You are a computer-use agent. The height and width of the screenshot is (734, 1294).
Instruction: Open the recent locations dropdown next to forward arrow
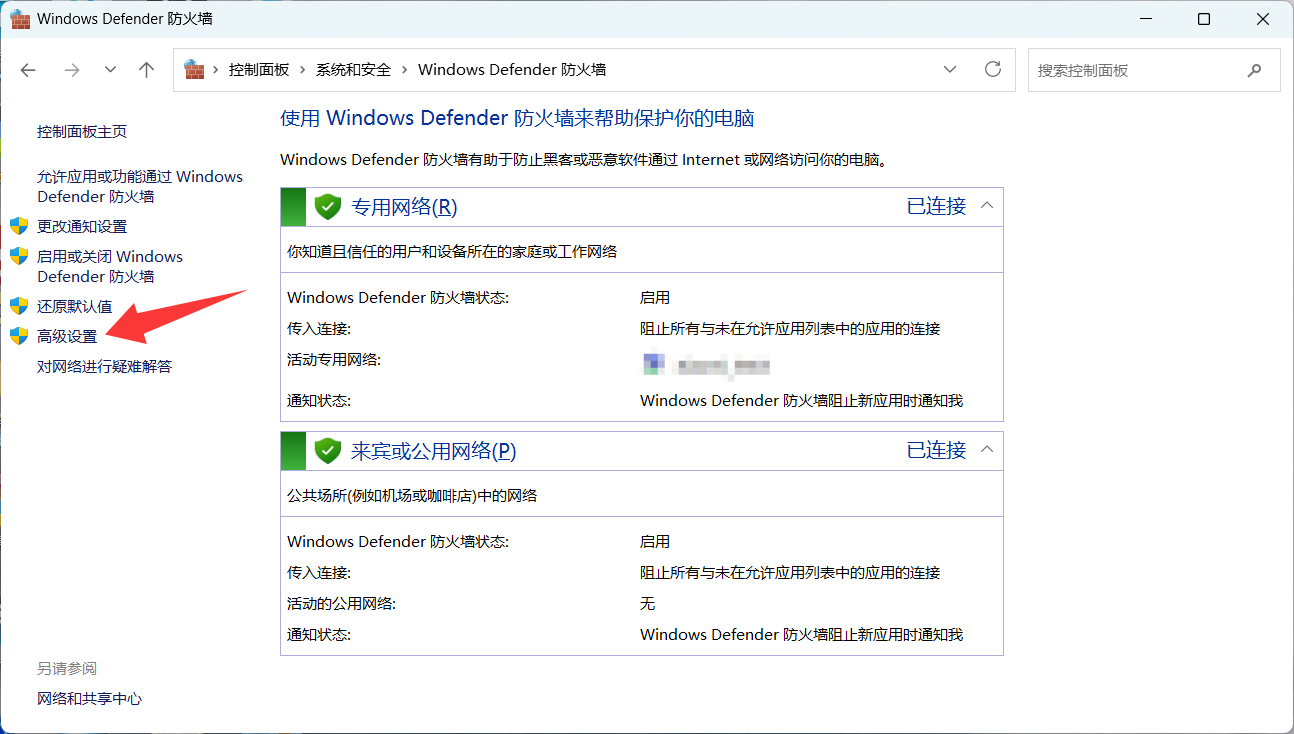click(x=110, y=70)
